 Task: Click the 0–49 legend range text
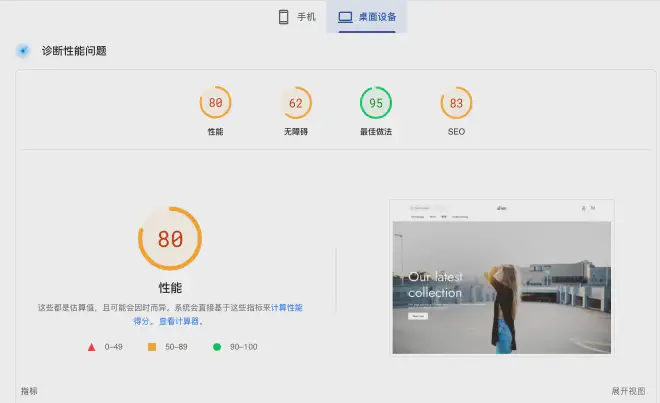pyautogui.click(x=114, y=347)
